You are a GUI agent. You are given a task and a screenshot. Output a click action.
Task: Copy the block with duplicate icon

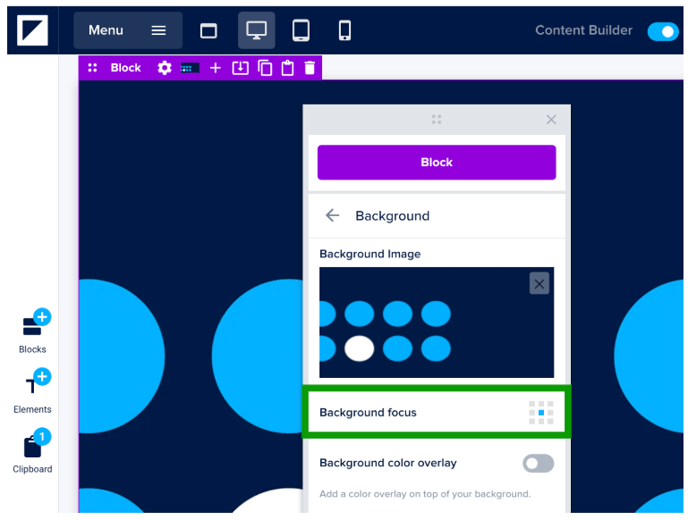264,68
